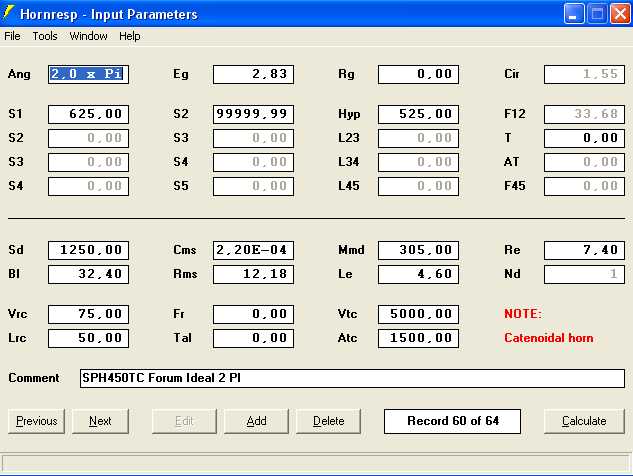Click the red 'NOTE:' text
This screenshot has height=476, width=633.
point(523,314)
